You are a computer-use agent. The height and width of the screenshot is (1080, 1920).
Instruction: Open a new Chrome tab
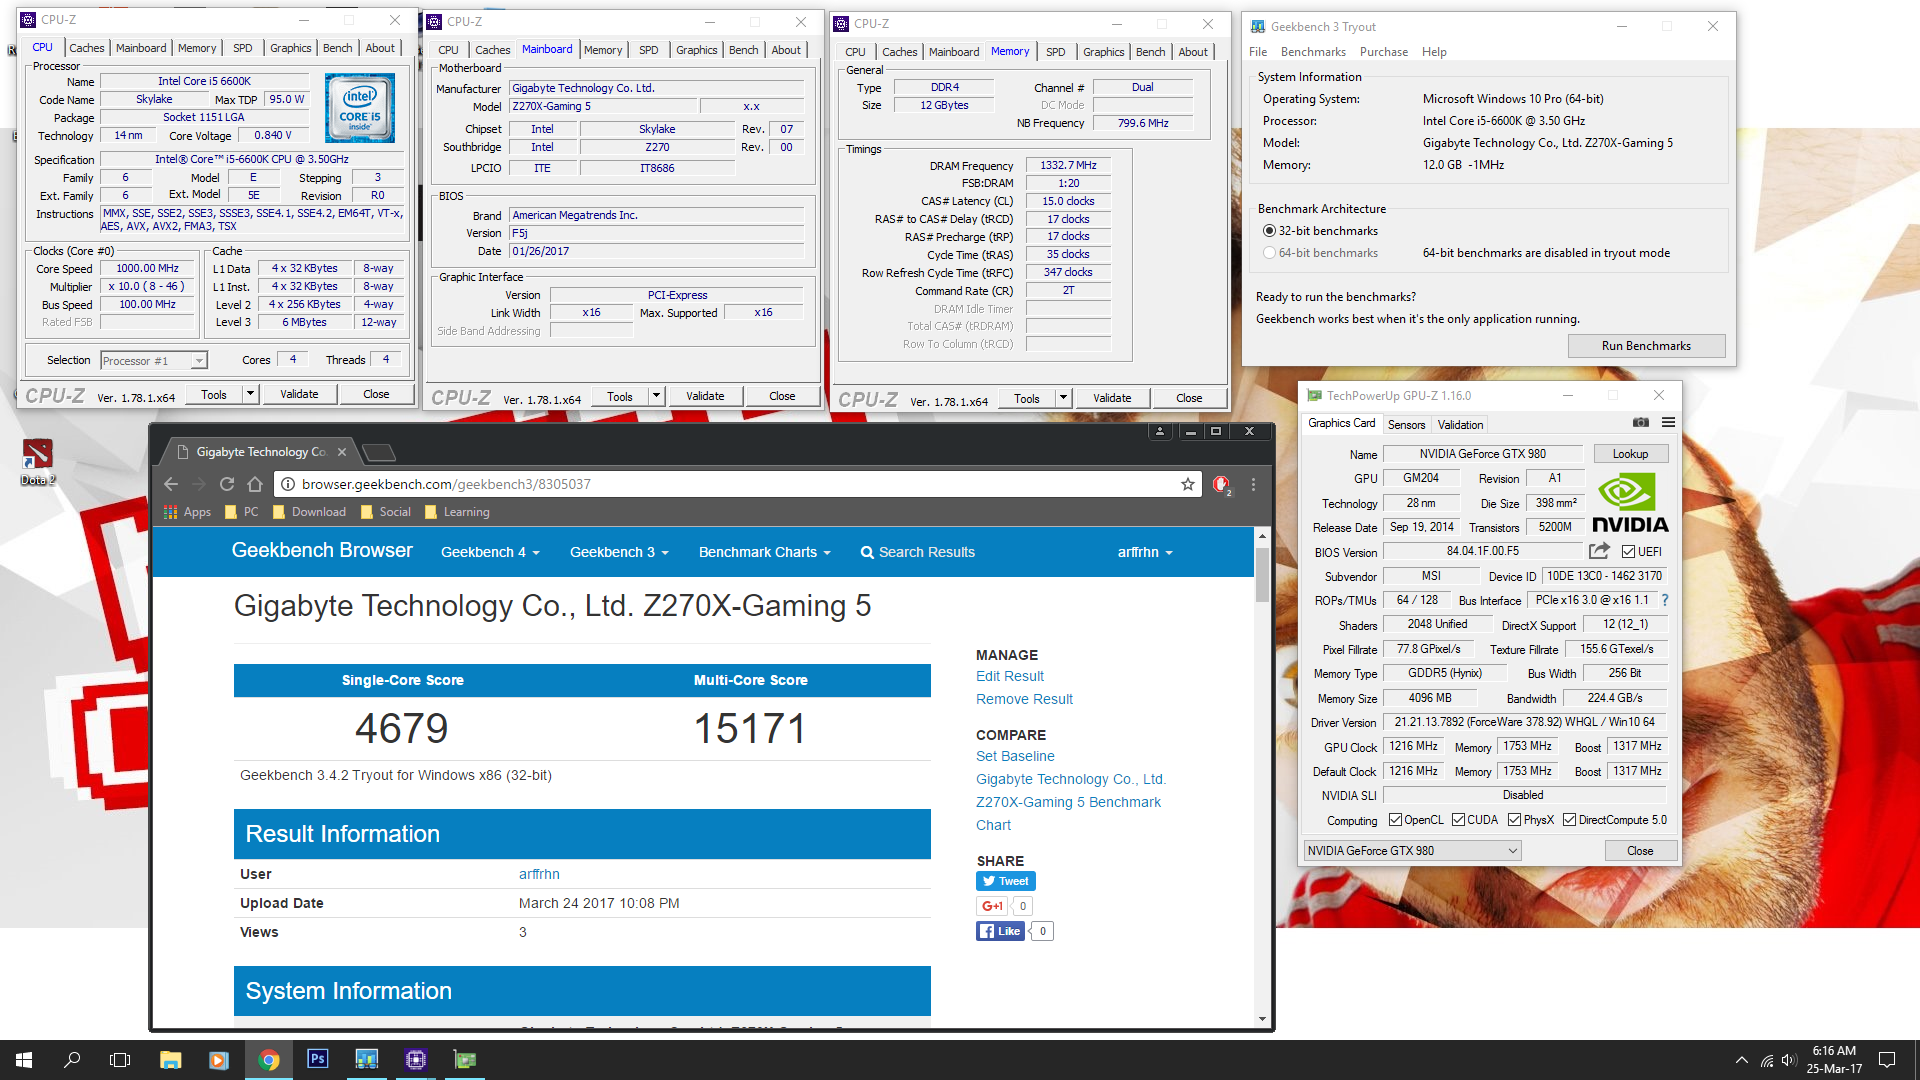[x=378, y=453]
